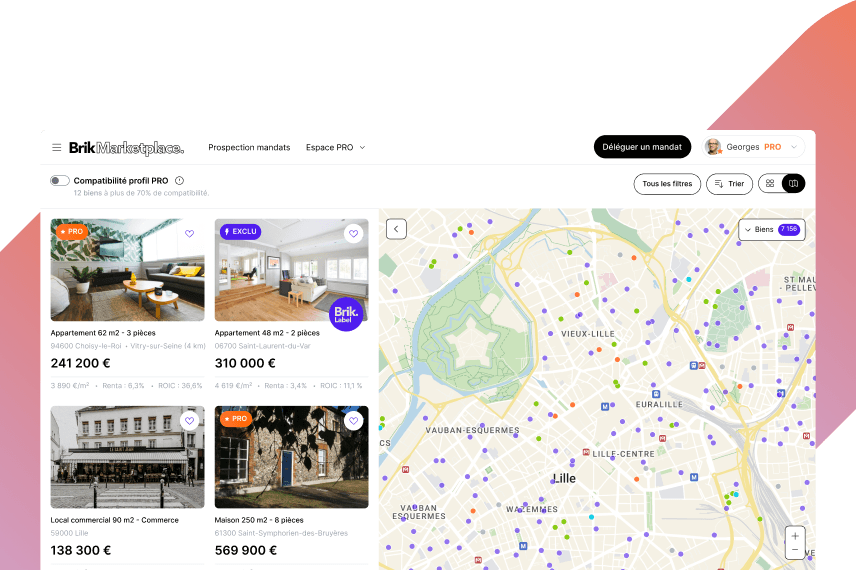
Task: Open Georges PRO account dropdown
Action: tap(753, 147)
